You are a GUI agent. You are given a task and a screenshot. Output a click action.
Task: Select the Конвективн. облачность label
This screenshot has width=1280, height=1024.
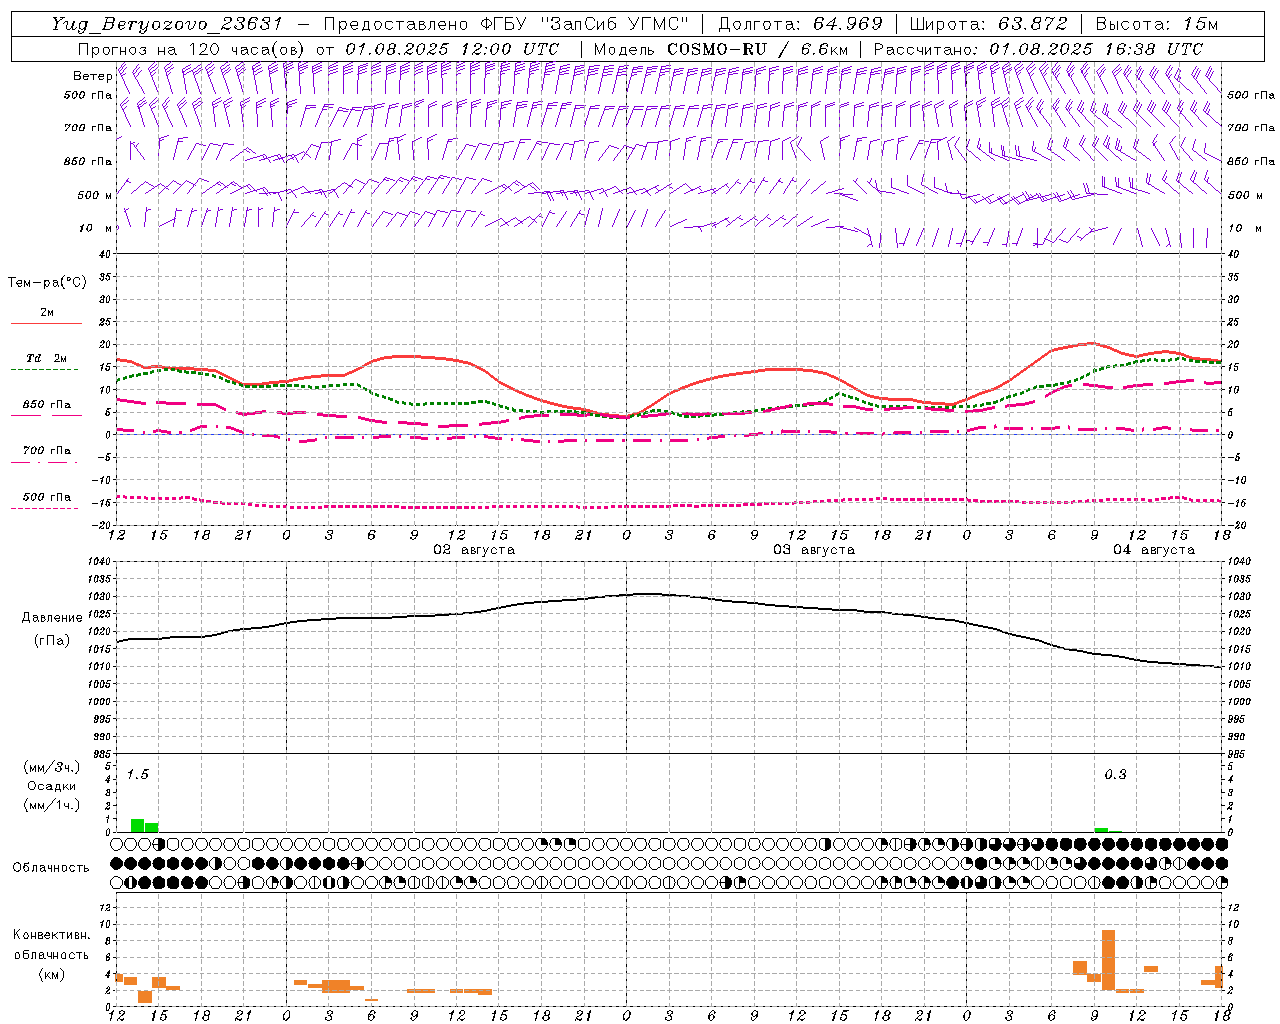coord(51,945)
